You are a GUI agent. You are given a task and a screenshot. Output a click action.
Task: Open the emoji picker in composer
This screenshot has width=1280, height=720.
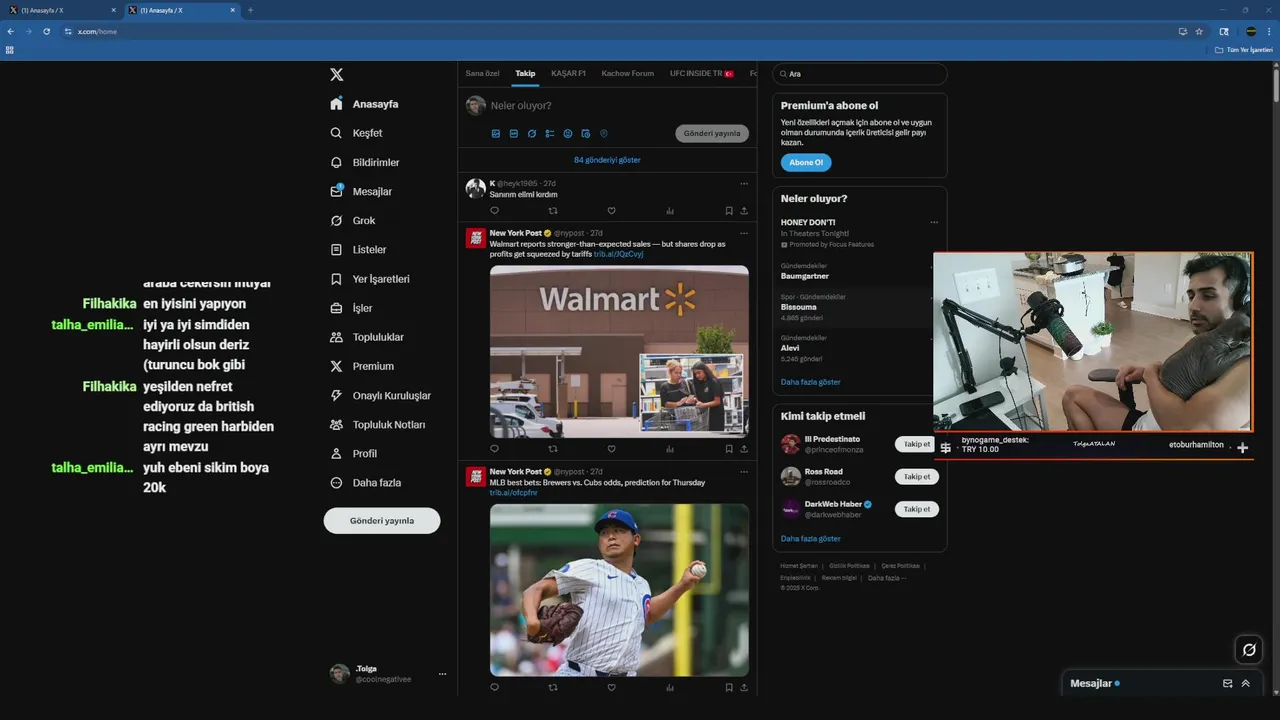pyautogui.click(x=568, y=133)
